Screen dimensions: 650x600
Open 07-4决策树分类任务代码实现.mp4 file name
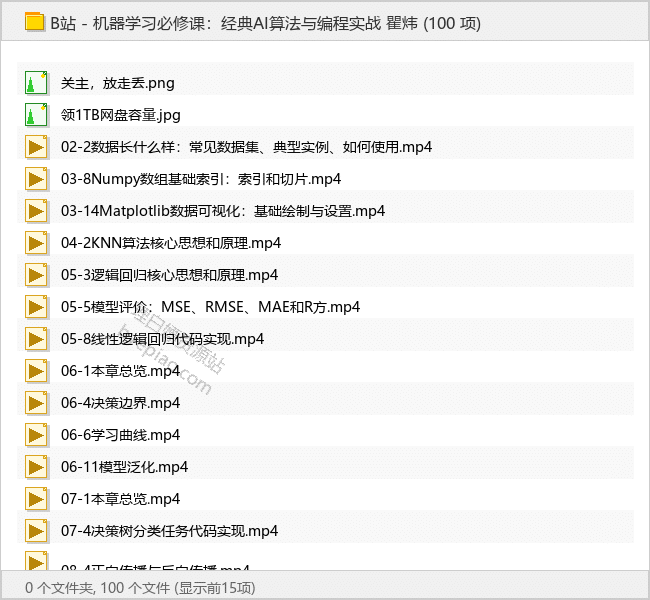[x=170, y=531]
